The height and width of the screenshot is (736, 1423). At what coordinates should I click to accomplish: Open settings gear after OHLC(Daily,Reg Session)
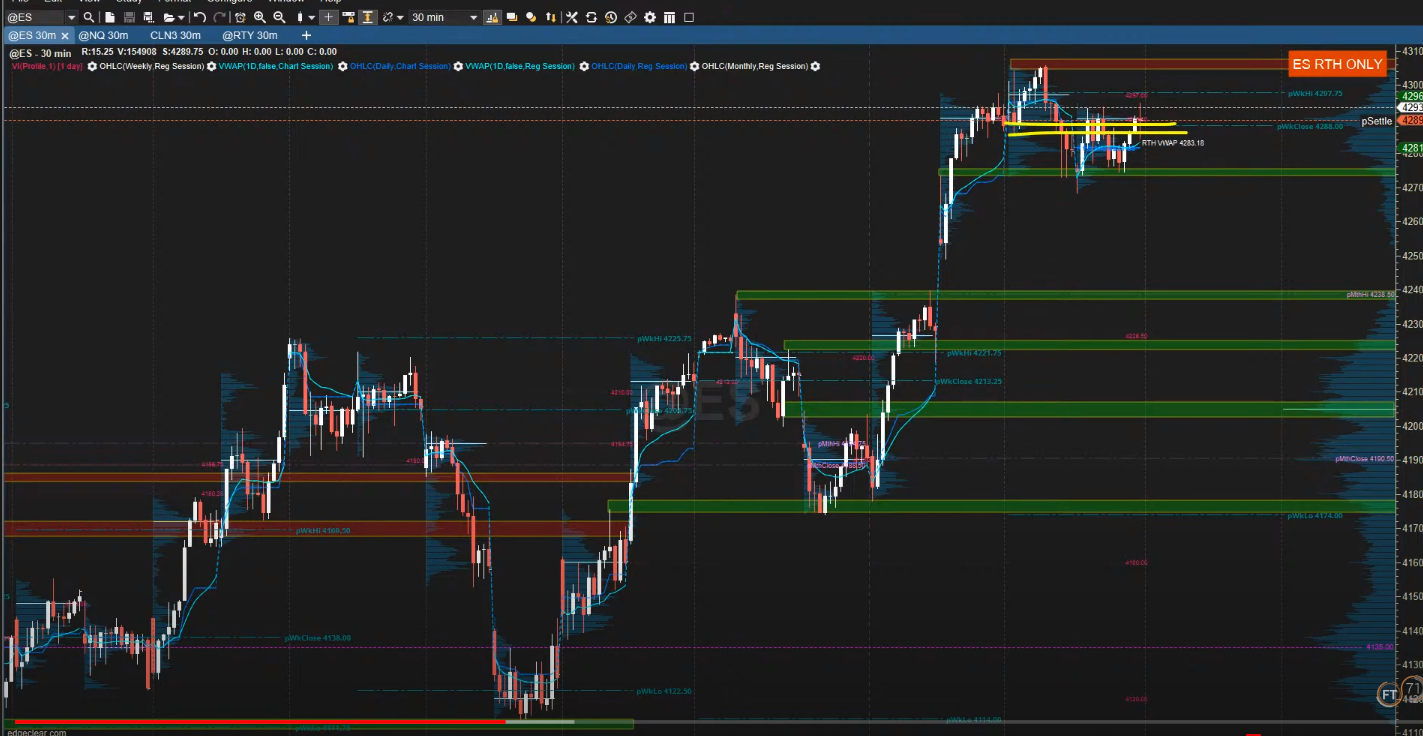(694, 66)
